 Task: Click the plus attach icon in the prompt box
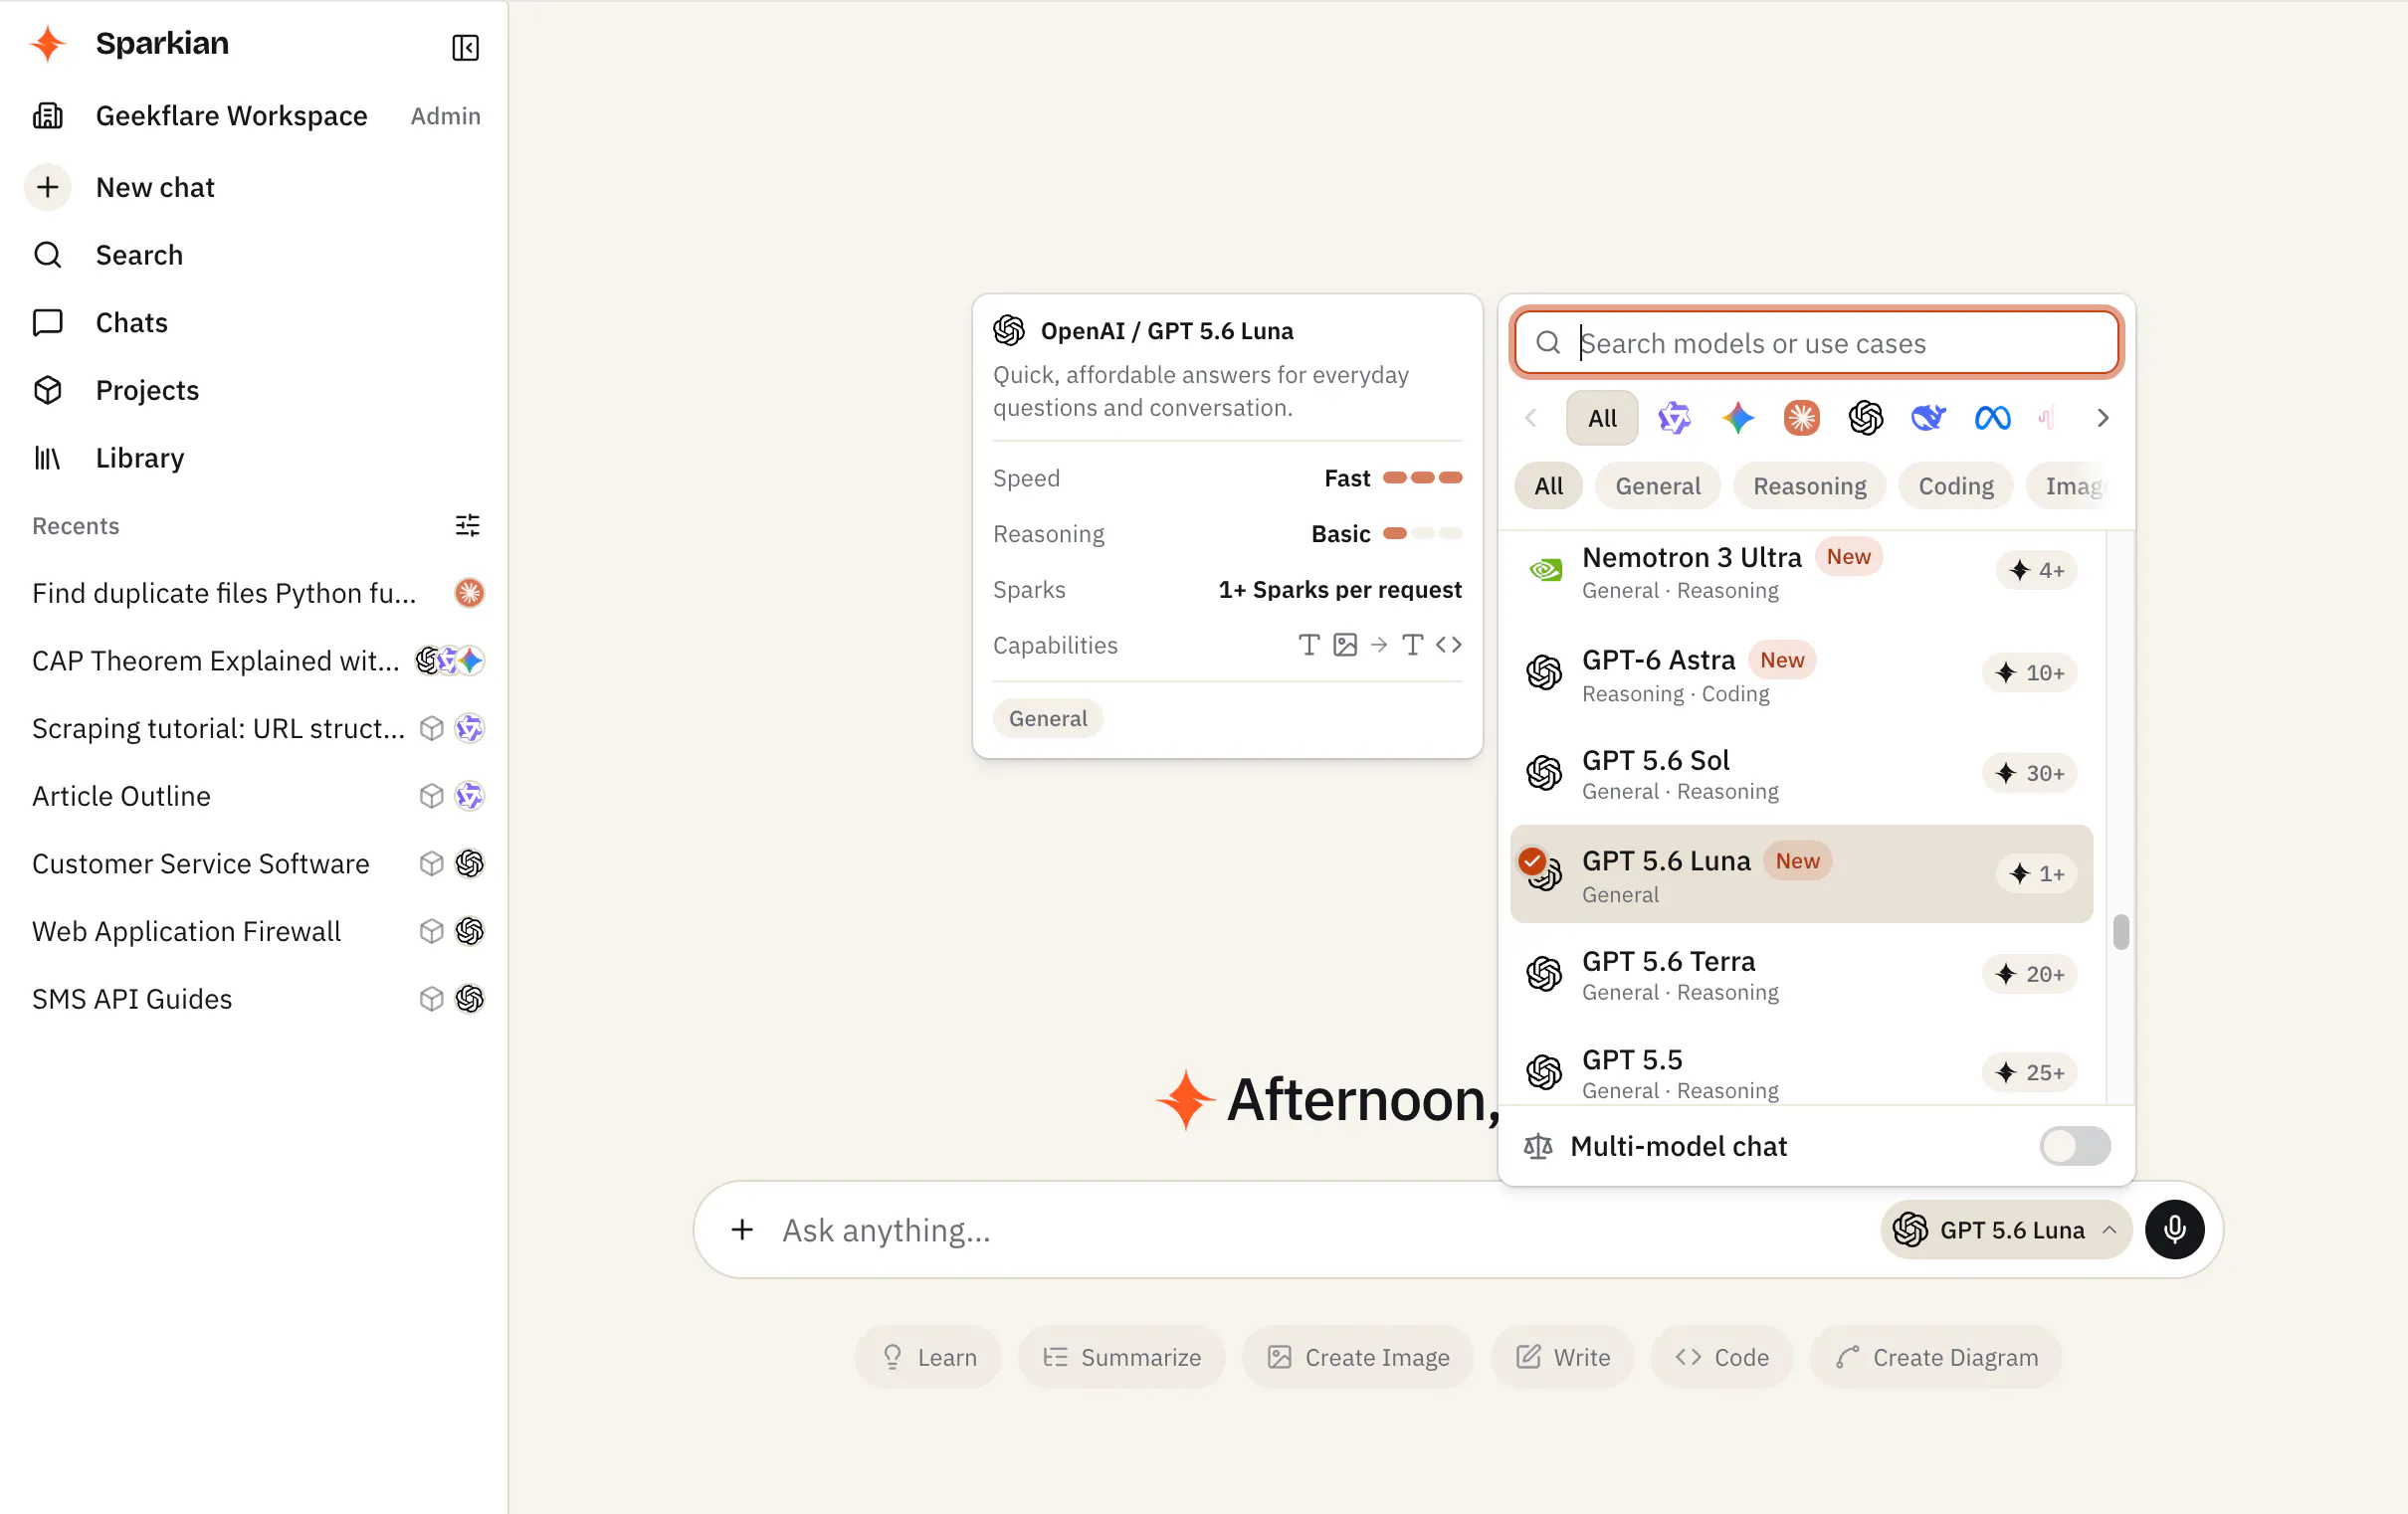point(742,1229)
